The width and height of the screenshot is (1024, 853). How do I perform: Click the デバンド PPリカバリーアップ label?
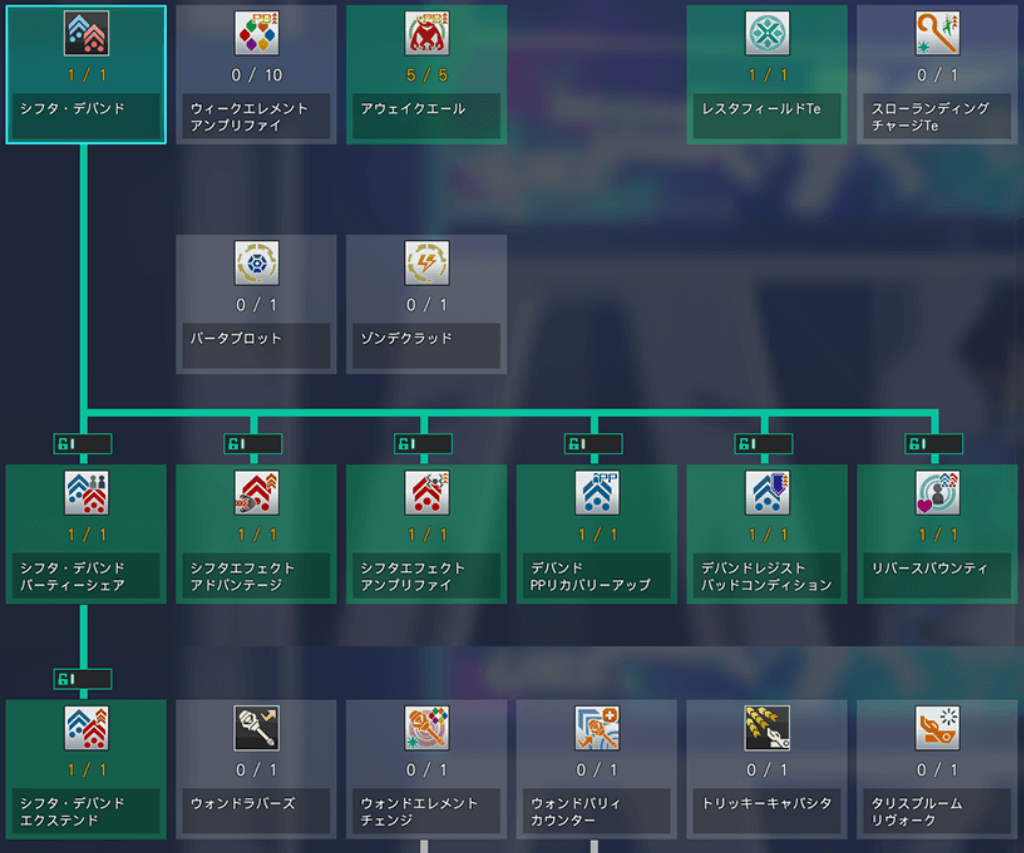(596, 576)
